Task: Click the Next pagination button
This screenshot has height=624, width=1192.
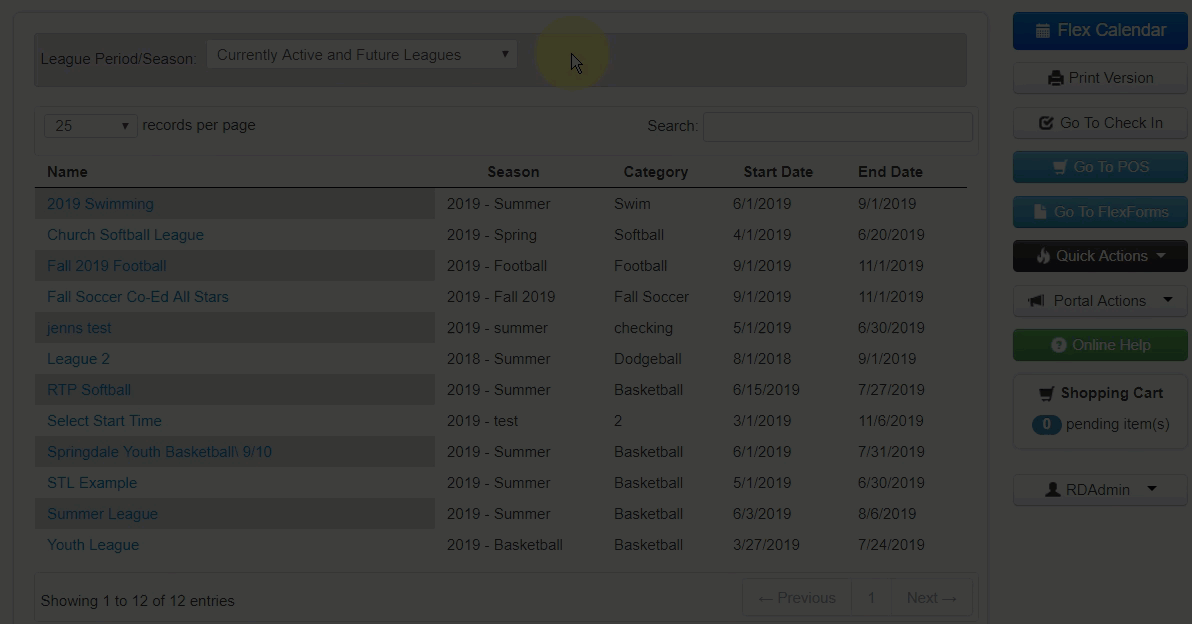Action: tap(931, 598)
